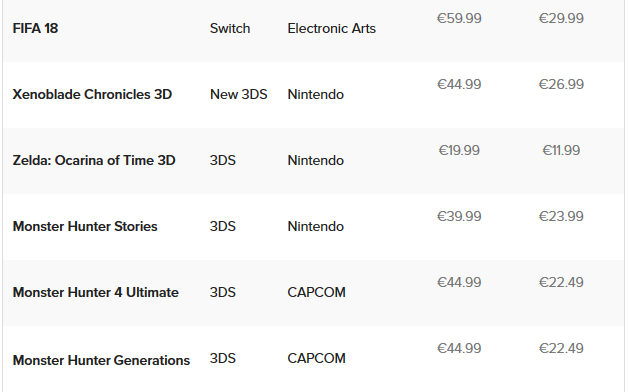This screenshot has width=628, height=392.
Task: Click the Electronic Arts publisher cell
Action: [332, 28]
